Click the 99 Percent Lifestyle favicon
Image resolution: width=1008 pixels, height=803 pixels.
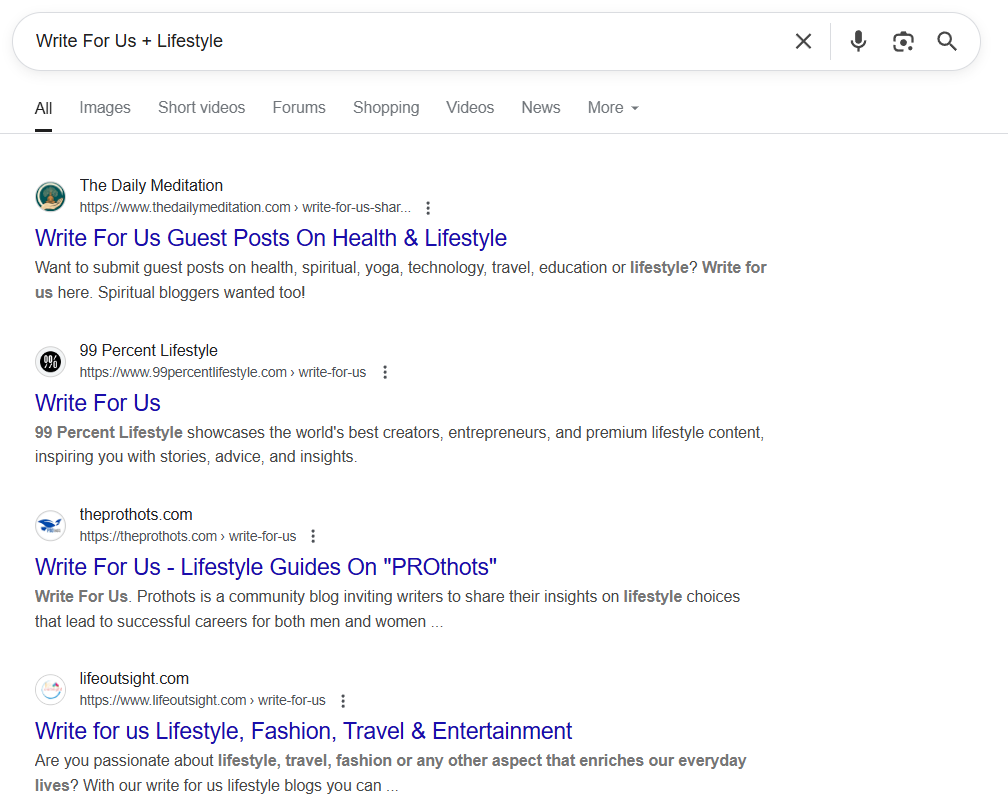click(50, 361)
